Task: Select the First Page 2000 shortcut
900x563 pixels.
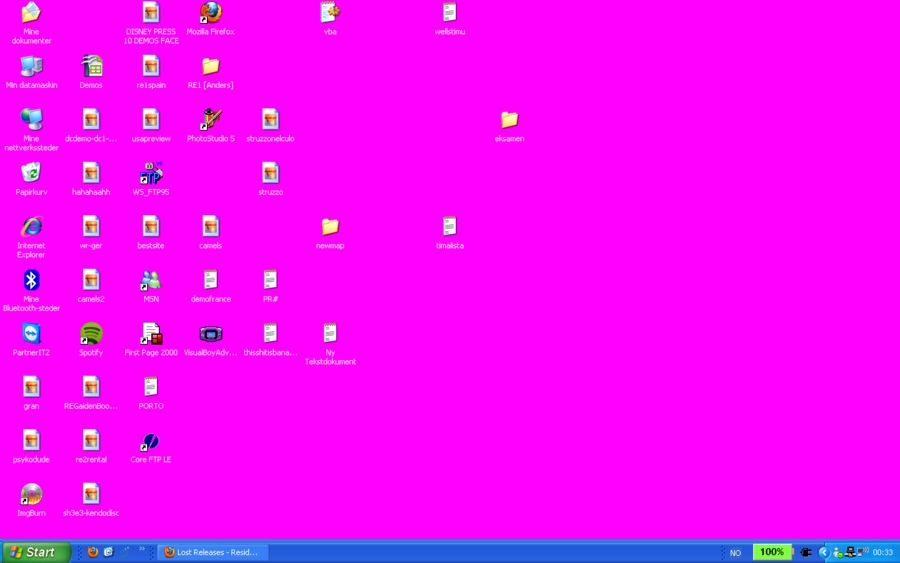Action: [150, 334]
